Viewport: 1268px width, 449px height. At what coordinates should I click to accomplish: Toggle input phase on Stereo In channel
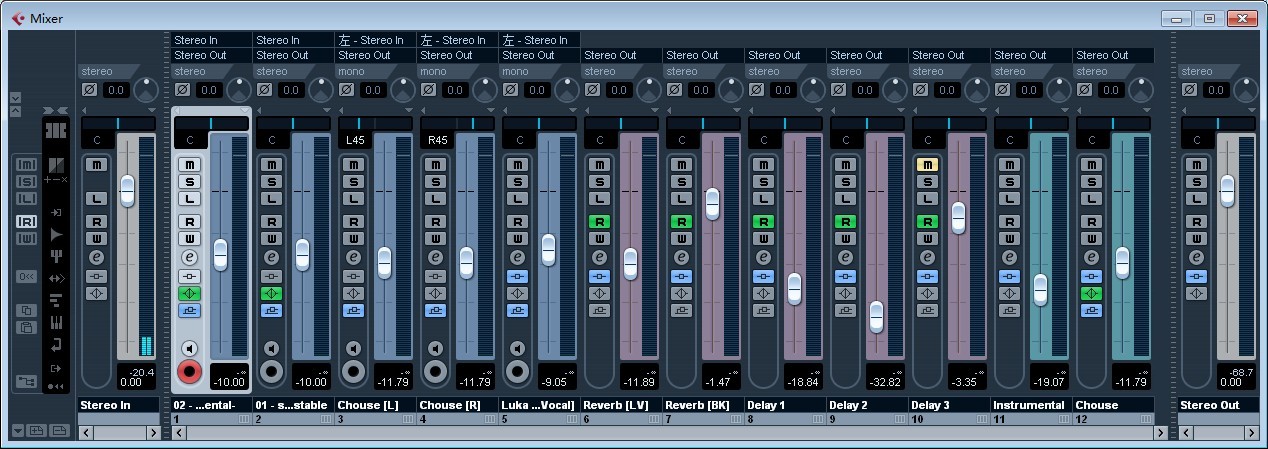[90, 90]
